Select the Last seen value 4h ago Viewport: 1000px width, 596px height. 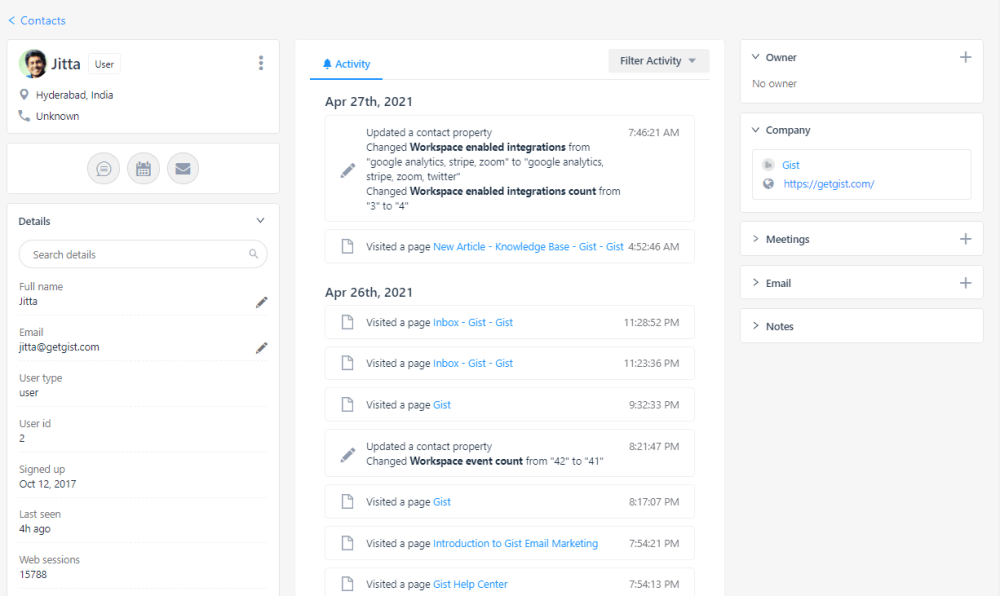(x=34, y=528)
